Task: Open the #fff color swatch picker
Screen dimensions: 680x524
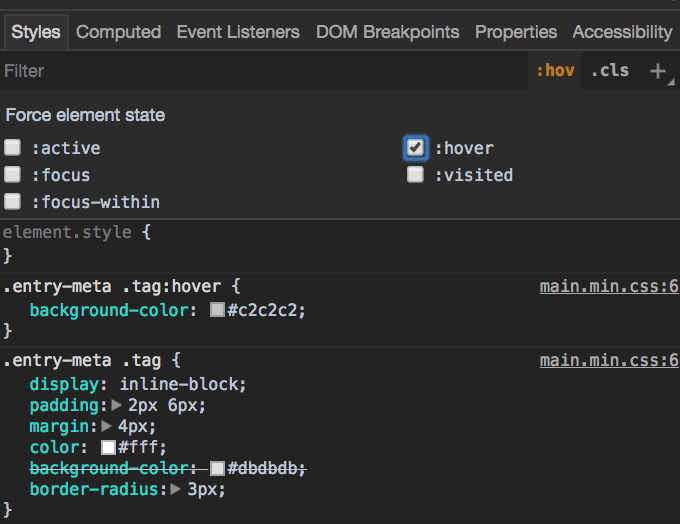Action: click(109, 448)
